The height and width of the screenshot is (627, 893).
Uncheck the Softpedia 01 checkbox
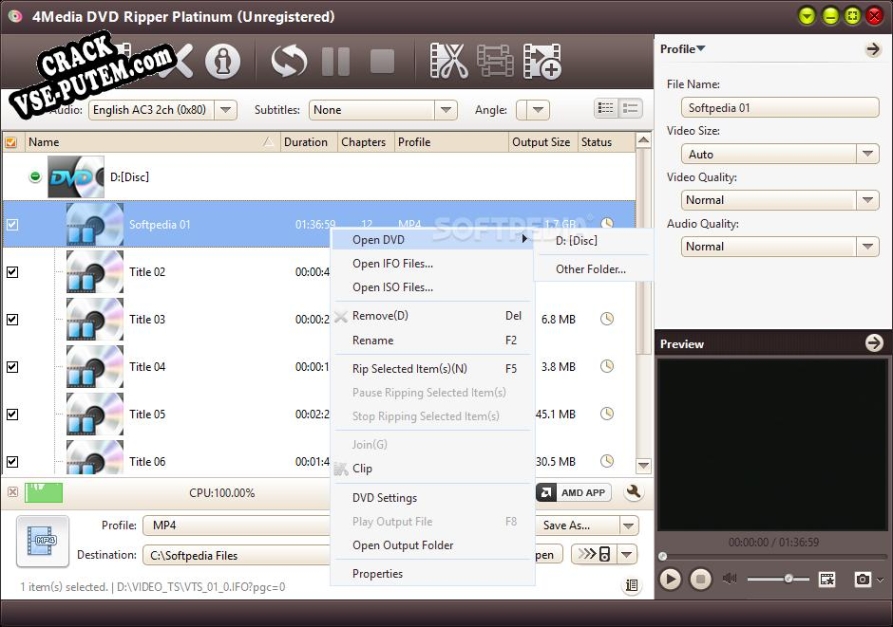click(12, 224)
